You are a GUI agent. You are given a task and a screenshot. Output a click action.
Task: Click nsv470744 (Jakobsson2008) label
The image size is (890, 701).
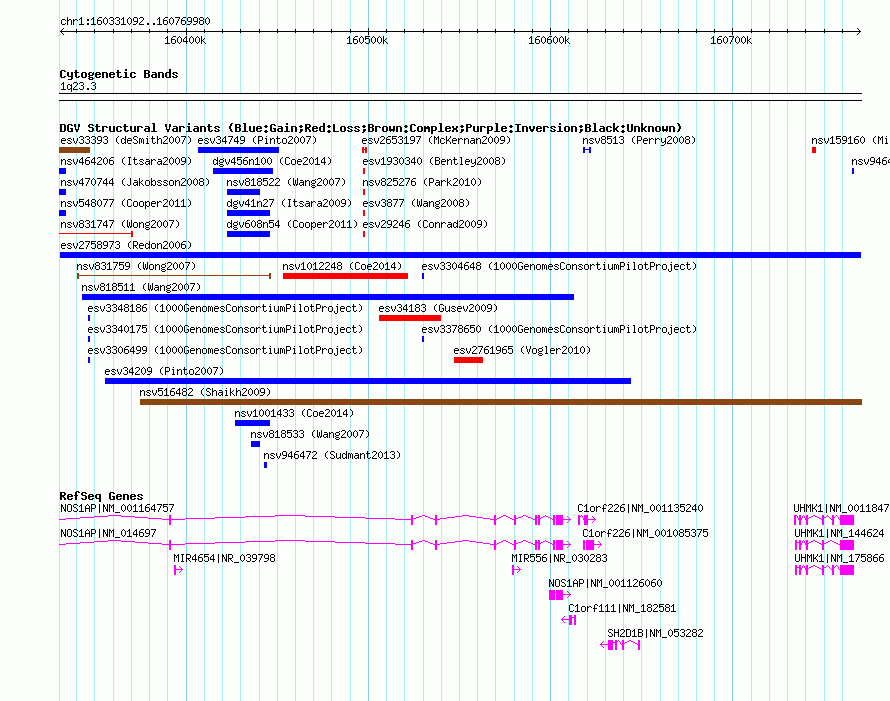pos(135,182)
